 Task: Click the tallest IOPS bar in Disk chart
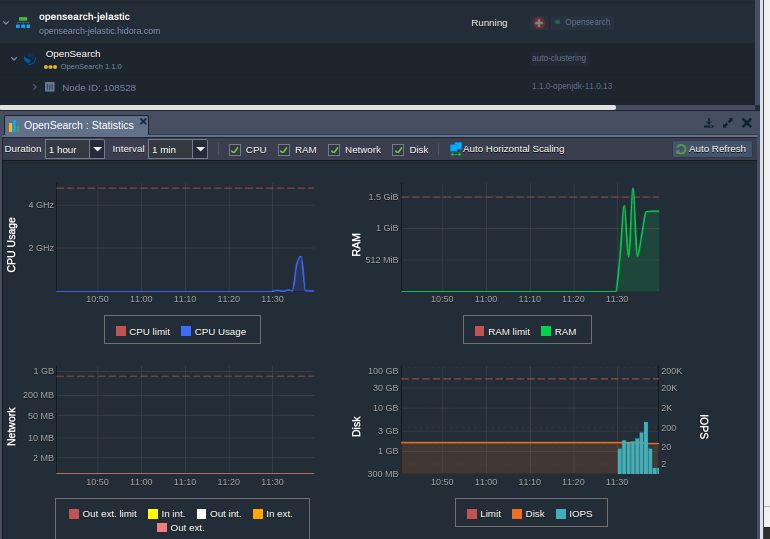[646, 447]
